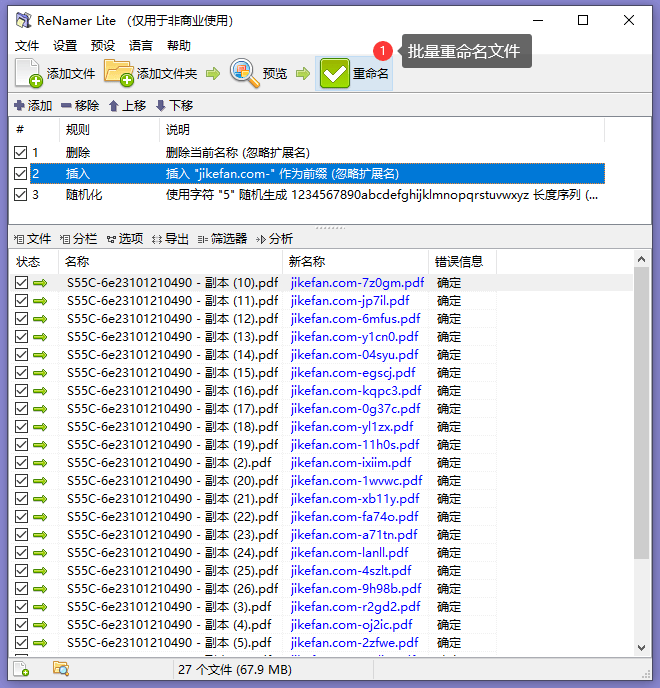660x688 pixels.
Task: Add a new rule with the plus 添加 icon
Action: [x=19, y=105]
